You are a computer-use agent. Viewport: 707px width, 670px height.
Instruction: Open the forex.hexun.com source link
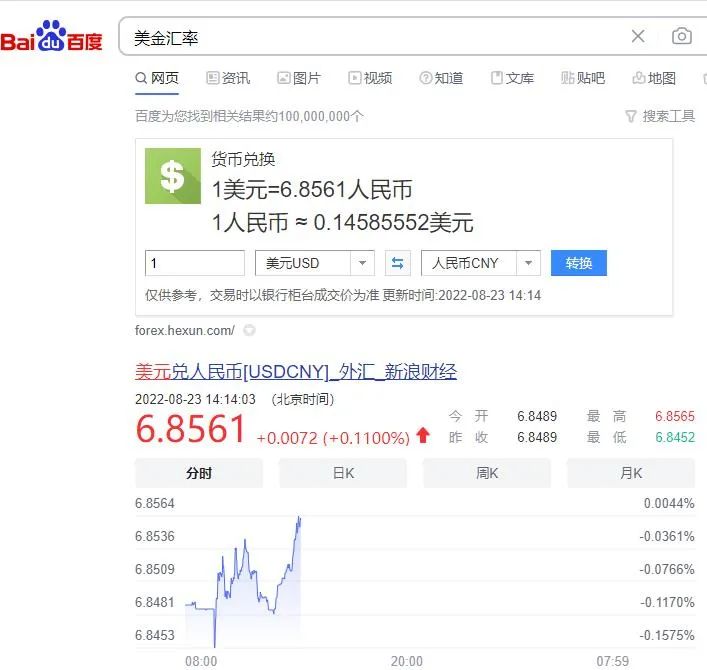184,330
